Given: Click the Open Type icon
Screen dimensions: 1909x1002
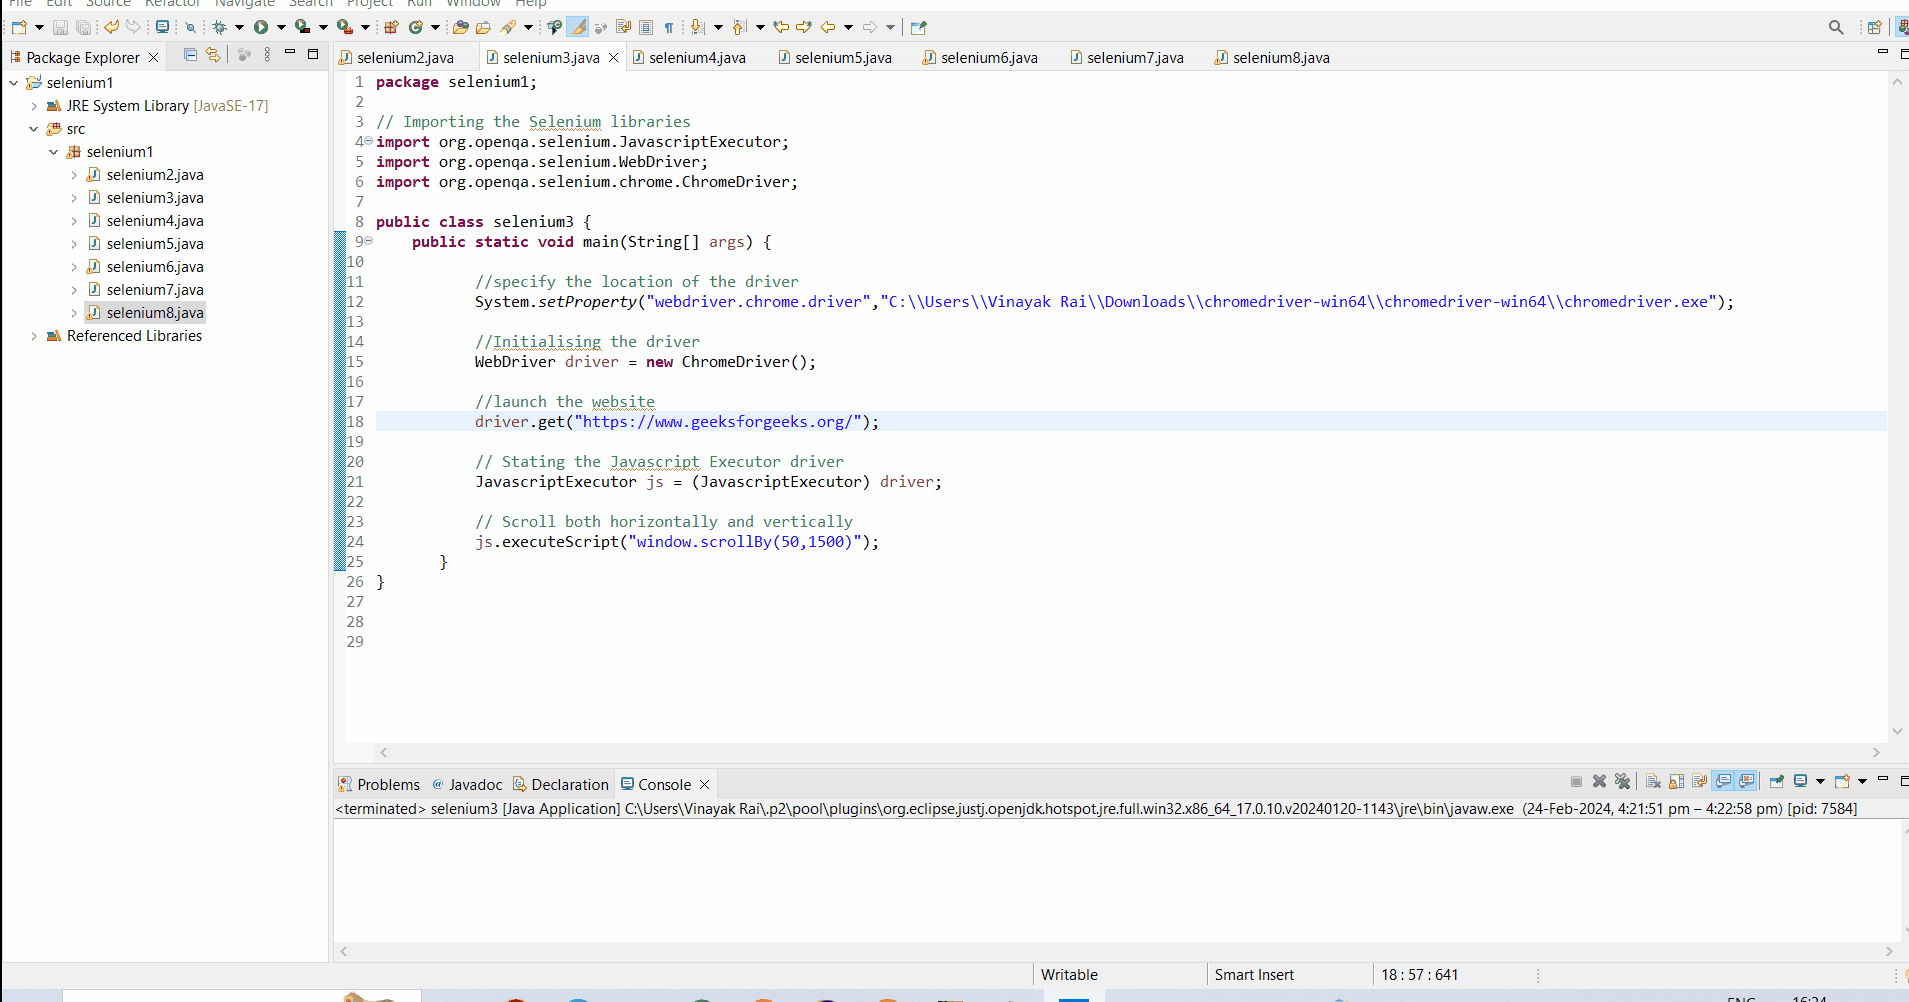Looking at the screenshot, I should (x=461, y=27).
